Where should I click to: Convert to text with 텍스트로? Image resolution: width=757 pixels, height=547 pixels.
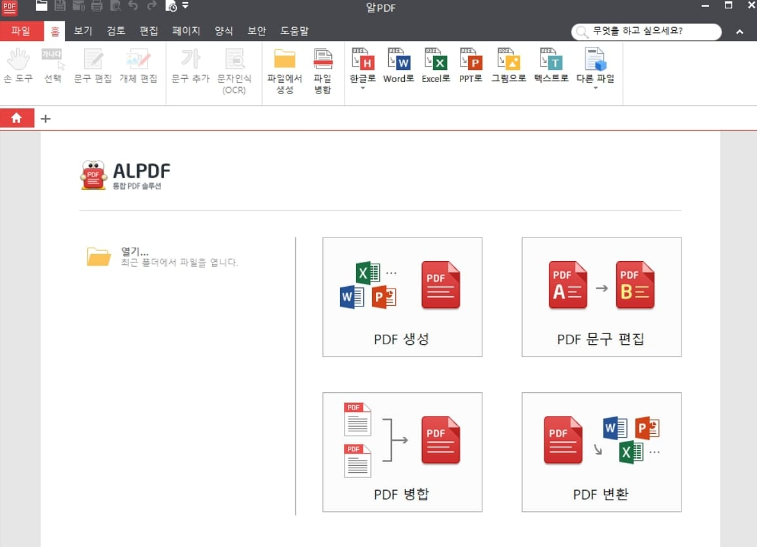point(551,66)
